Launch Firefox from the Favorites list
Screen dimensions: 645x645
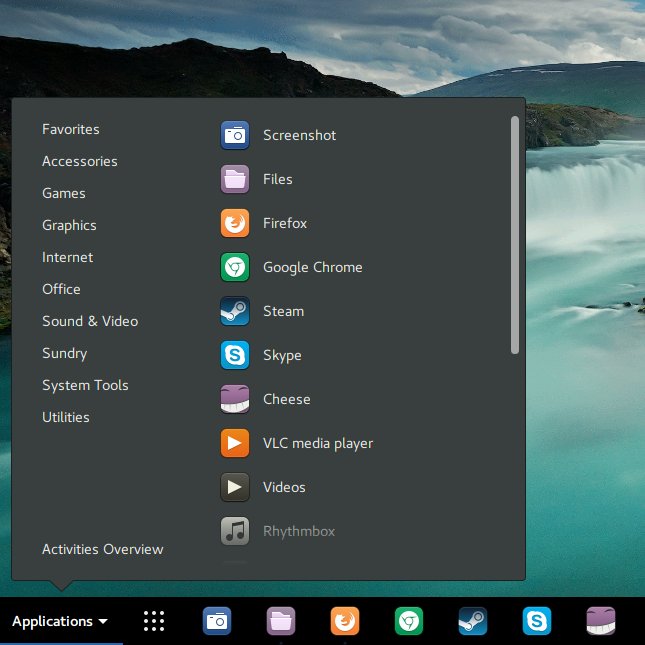pyautogui.click(x=284, y=223)
